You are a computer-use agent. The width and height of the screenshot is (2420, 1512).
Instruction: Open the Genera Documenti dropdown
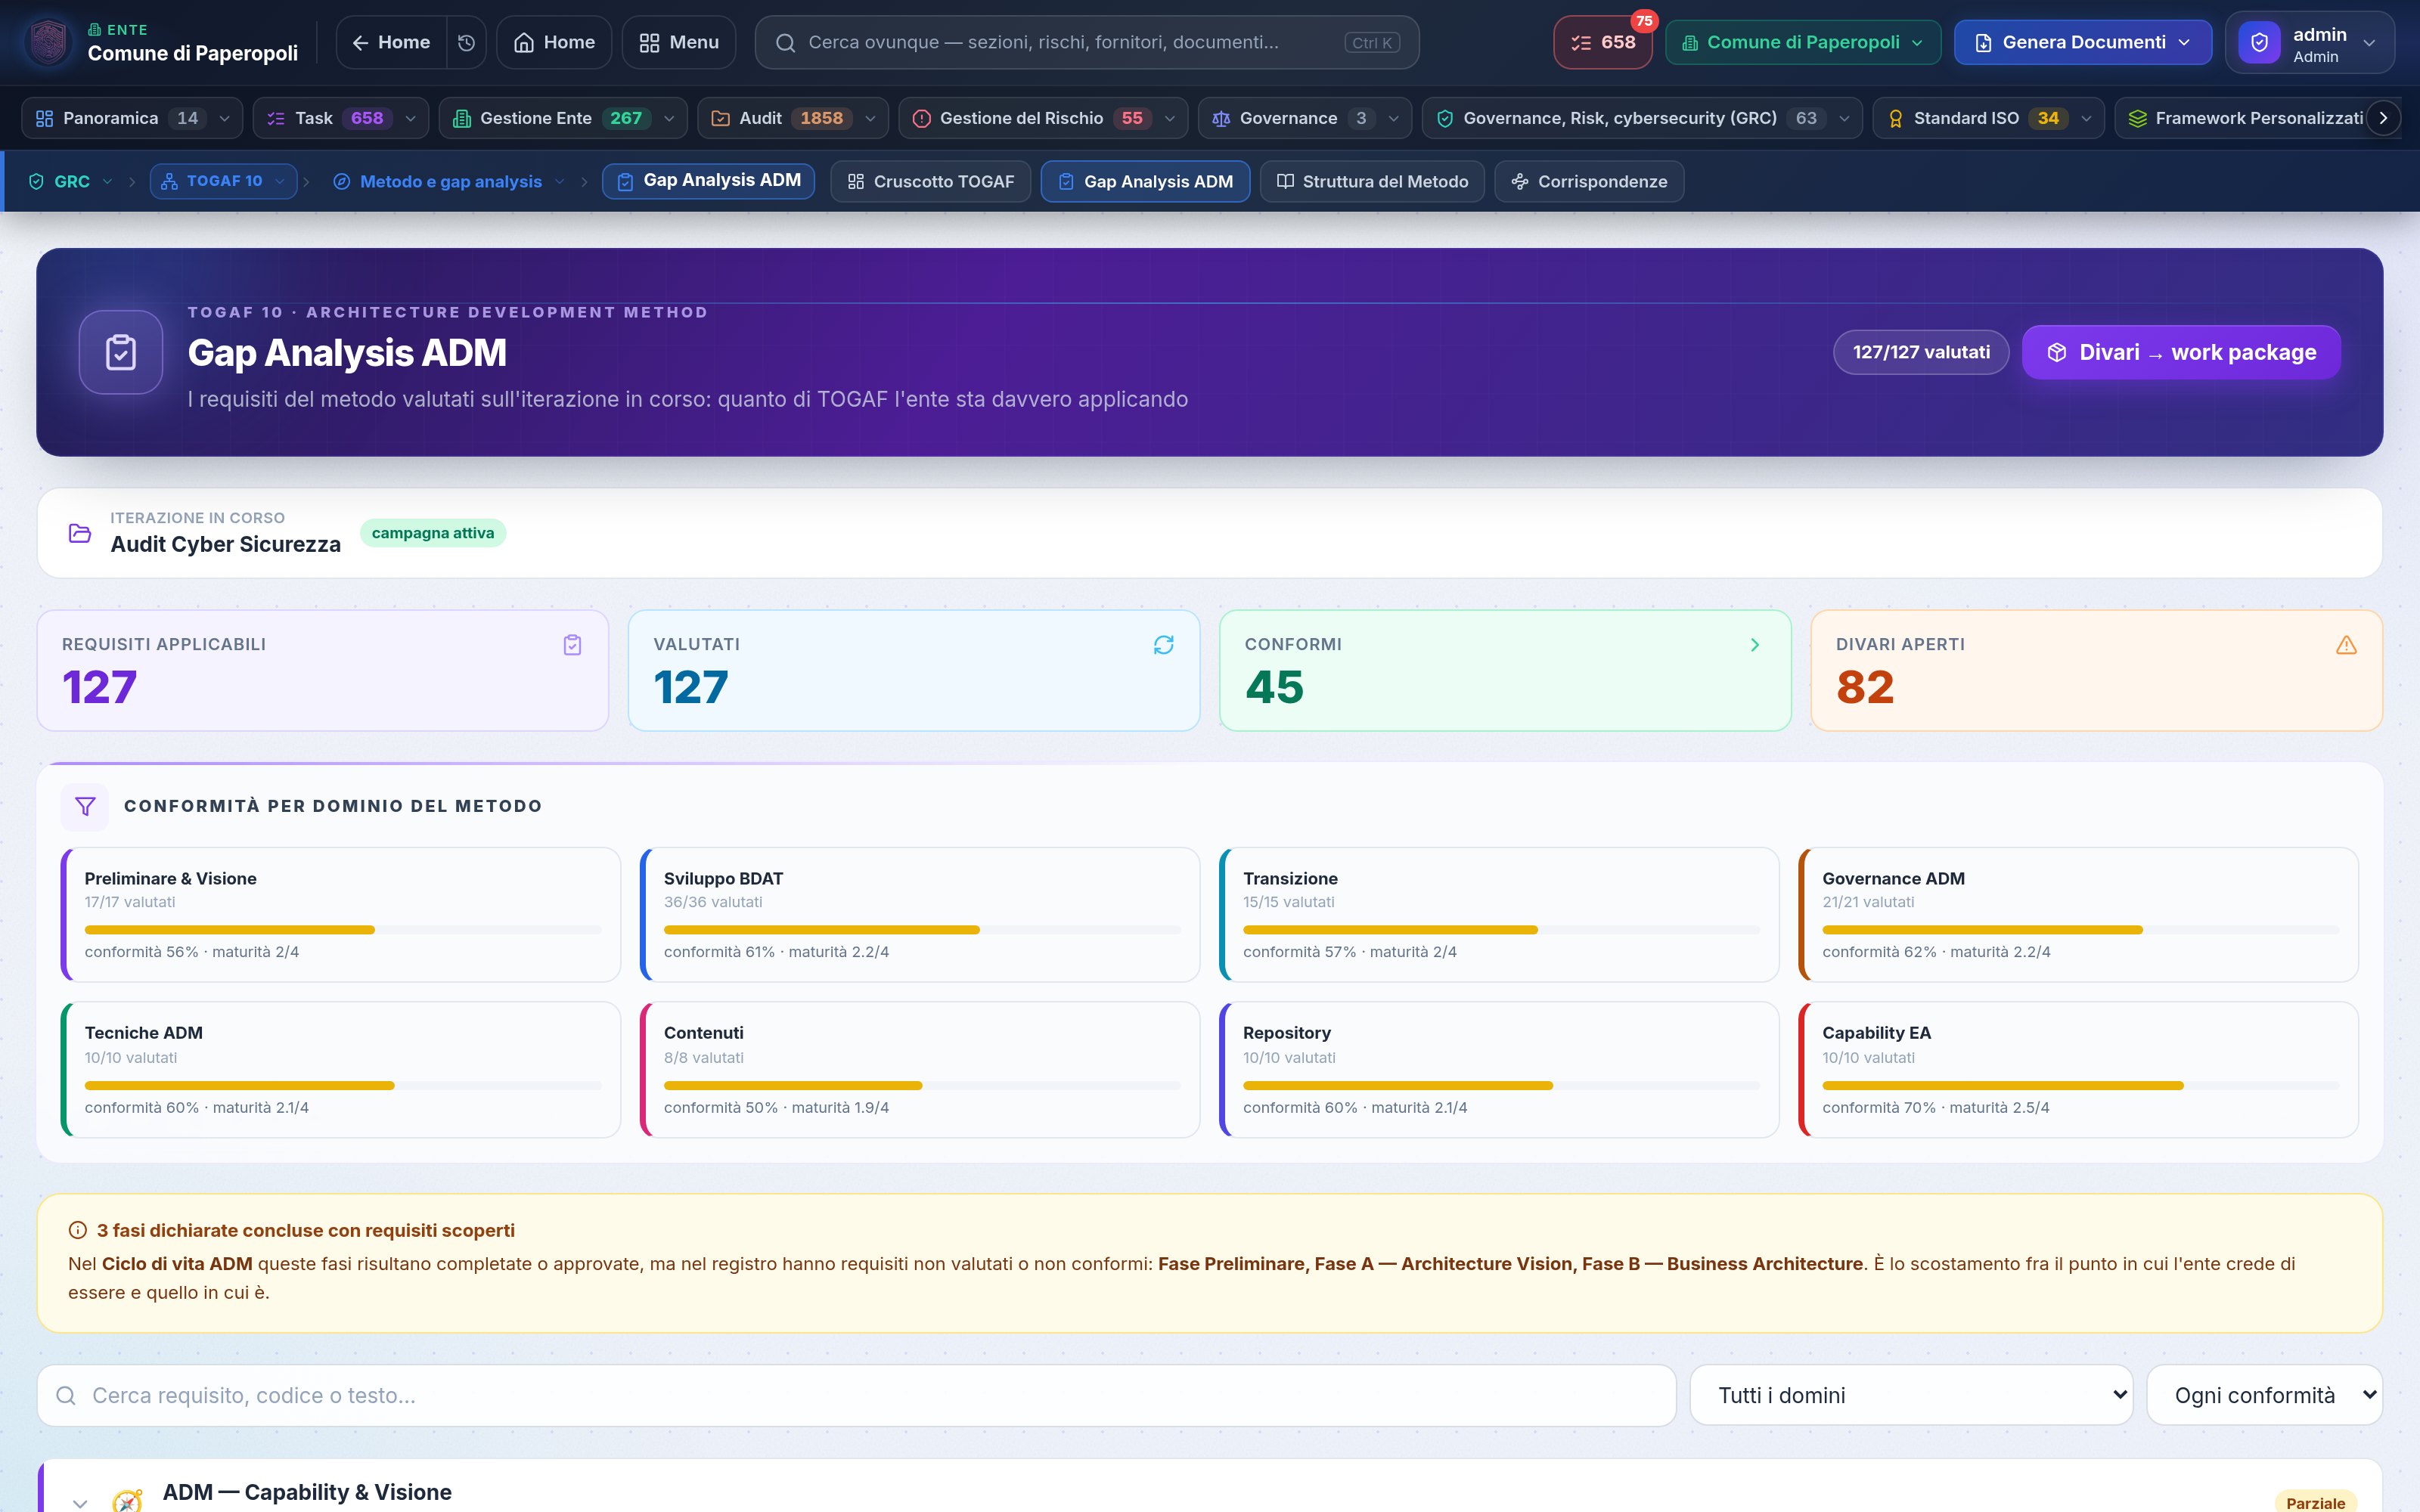point(2082,42)
